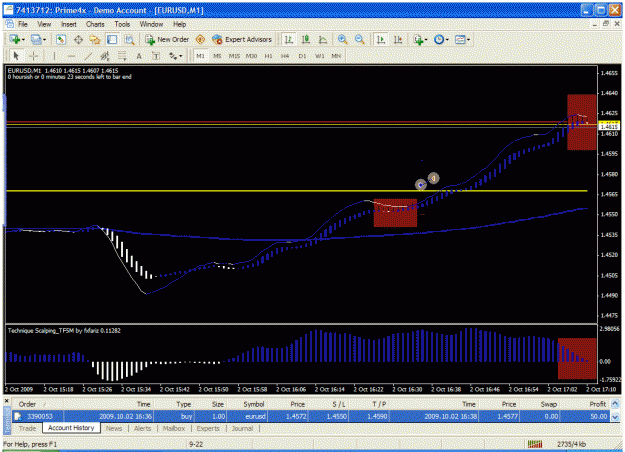This screenshot has width=625, height=452.
Task: Select order 3390053 history row
Action: [311, 416]
